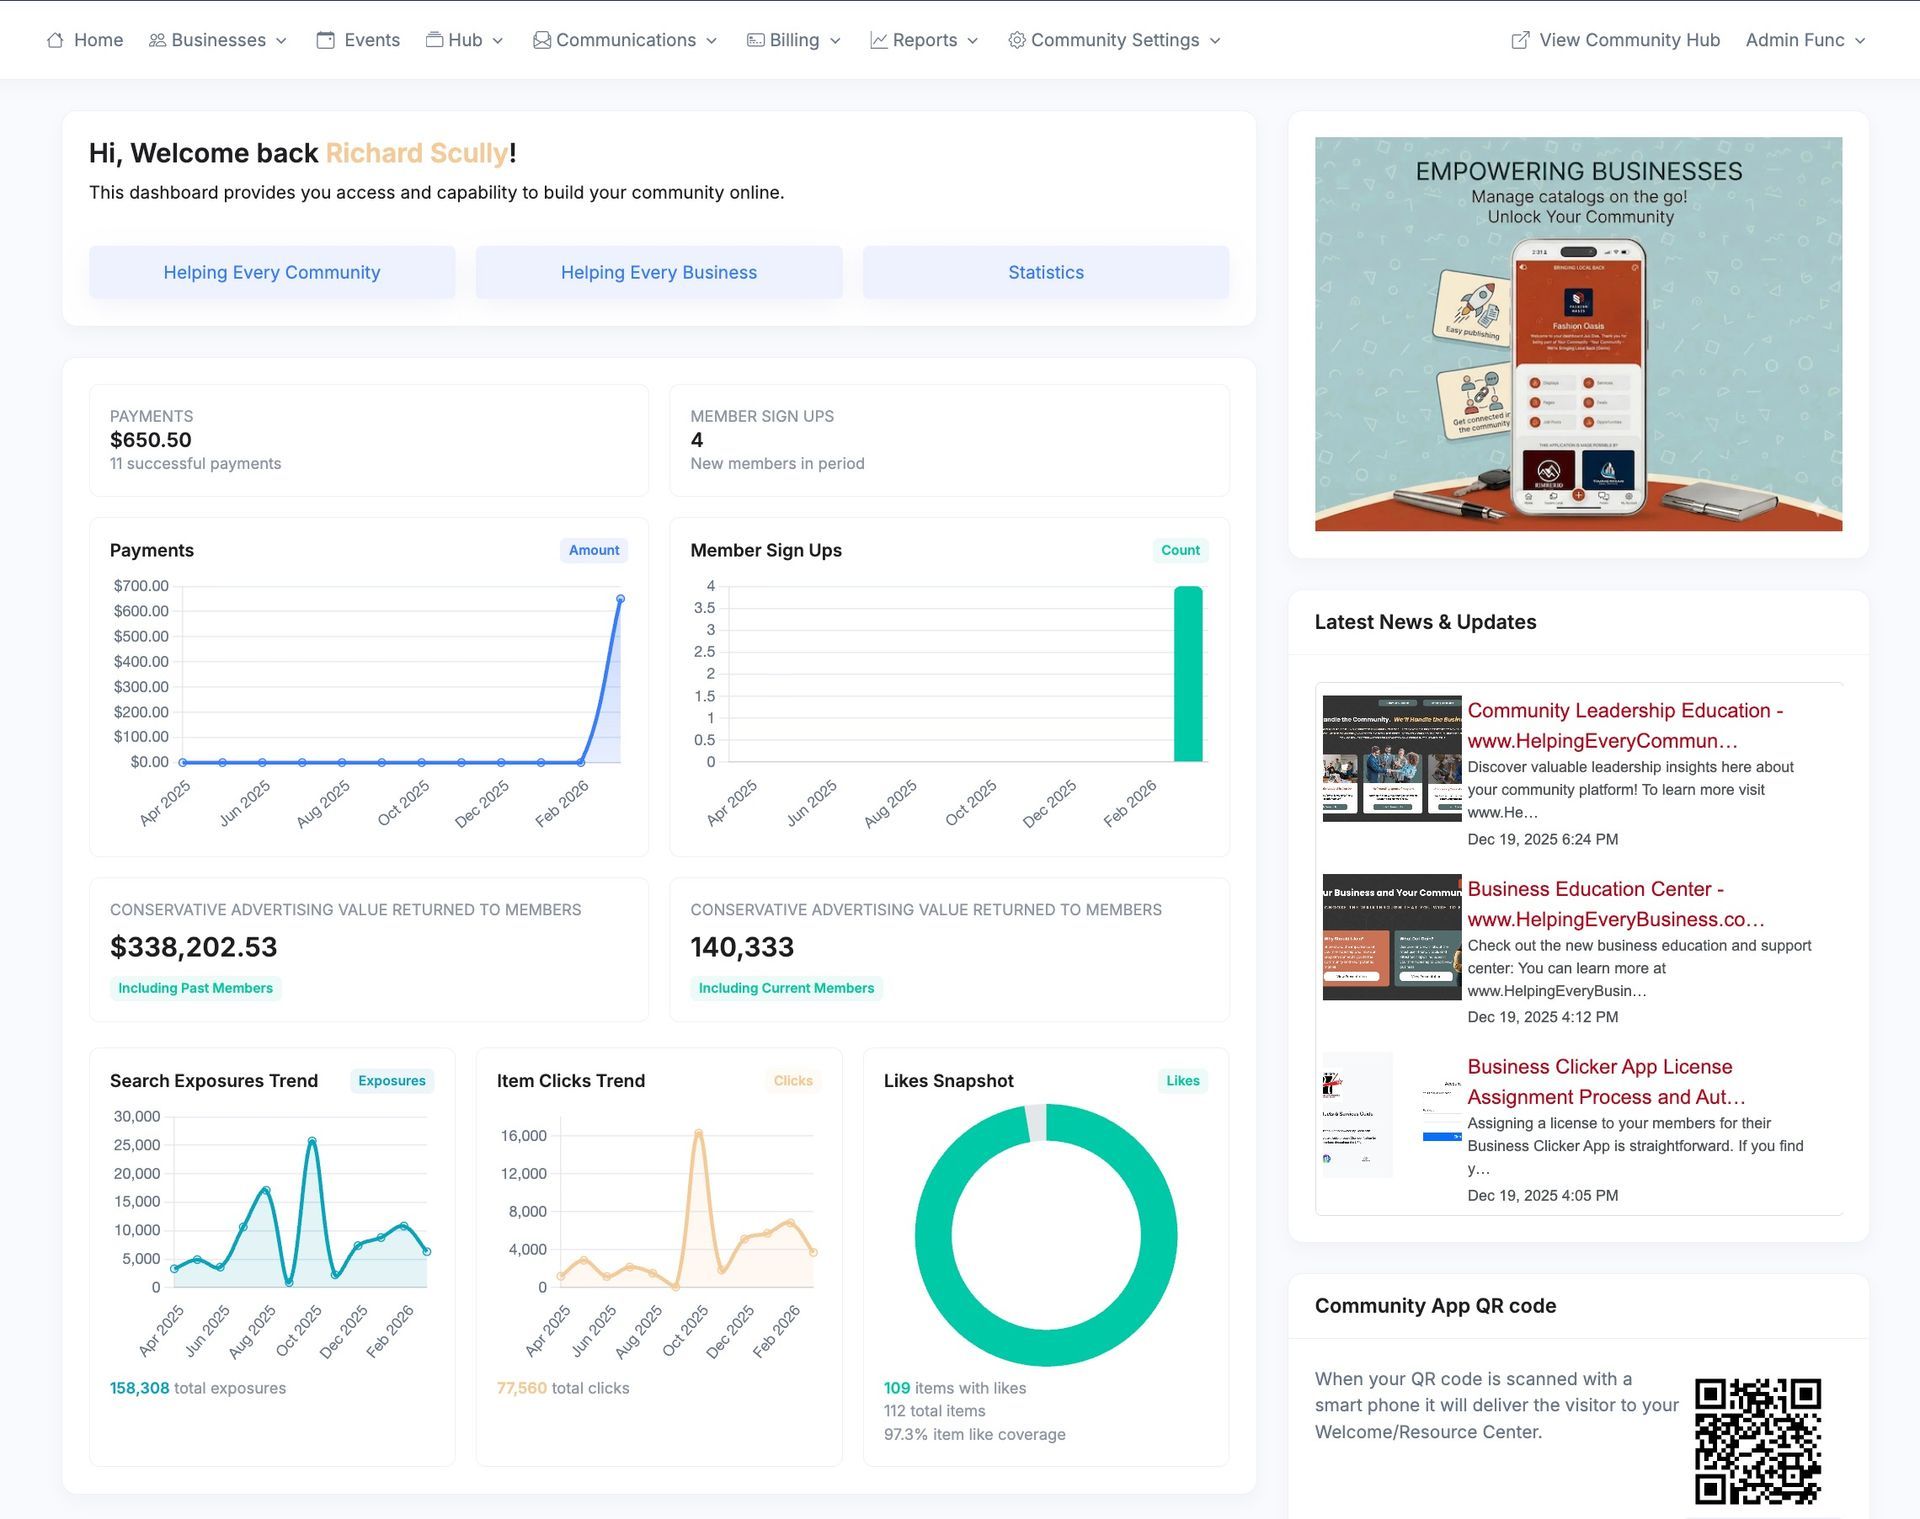
Task: Switch to the Statistics tab
Action: pos(1045,272)
